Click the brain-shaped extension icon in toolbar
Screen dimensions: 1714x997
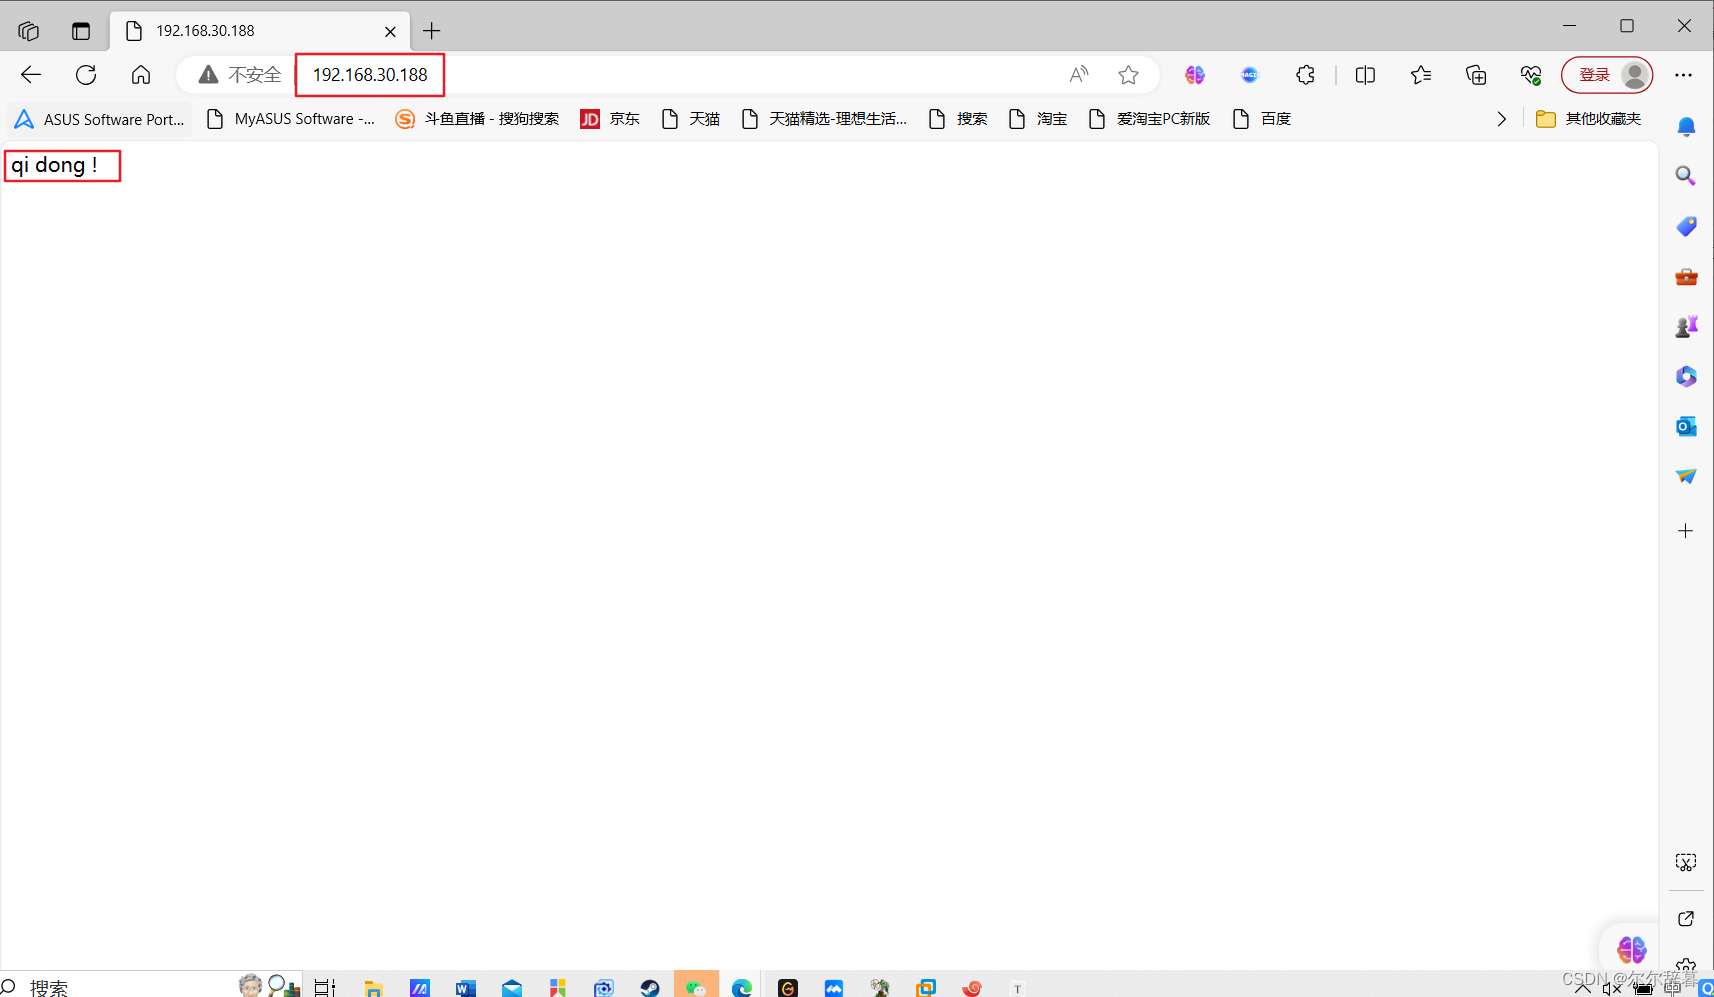pyautogui.click(x=1195, y=75)
